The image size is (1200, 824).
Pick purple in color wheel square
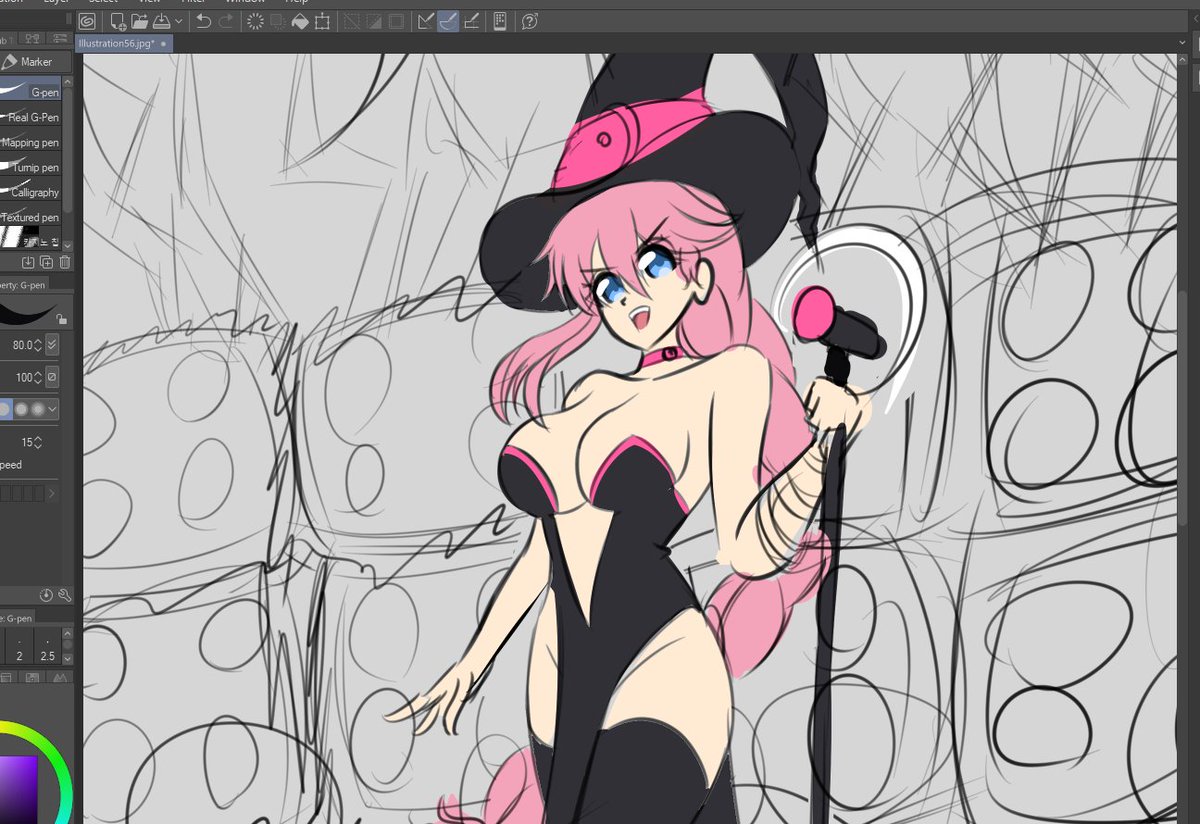point(18,788)
